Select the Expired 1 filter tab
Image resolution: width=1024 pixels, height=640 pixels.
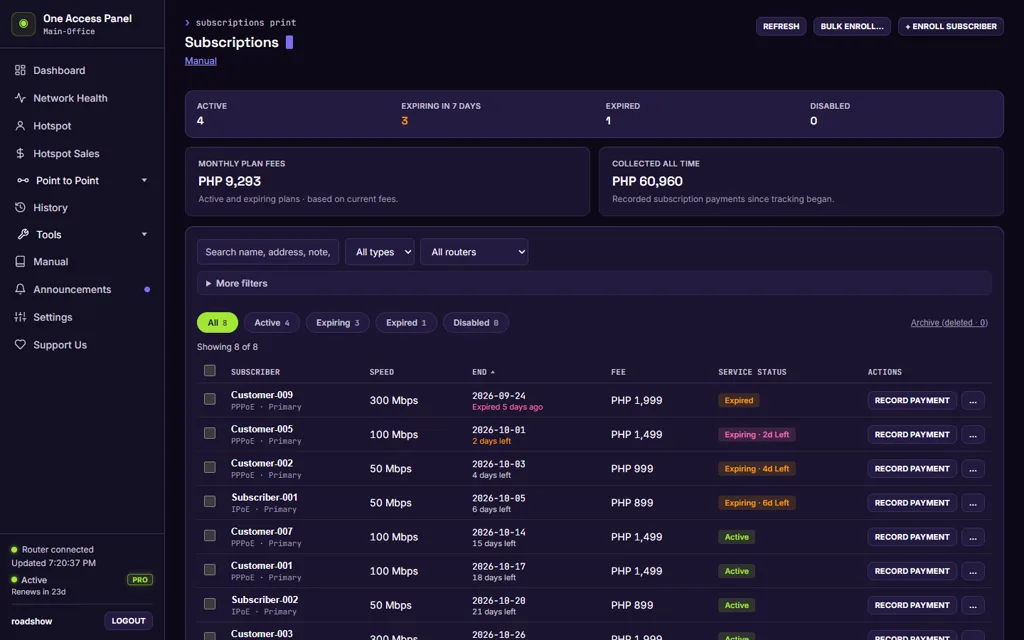tap(406, 323)
